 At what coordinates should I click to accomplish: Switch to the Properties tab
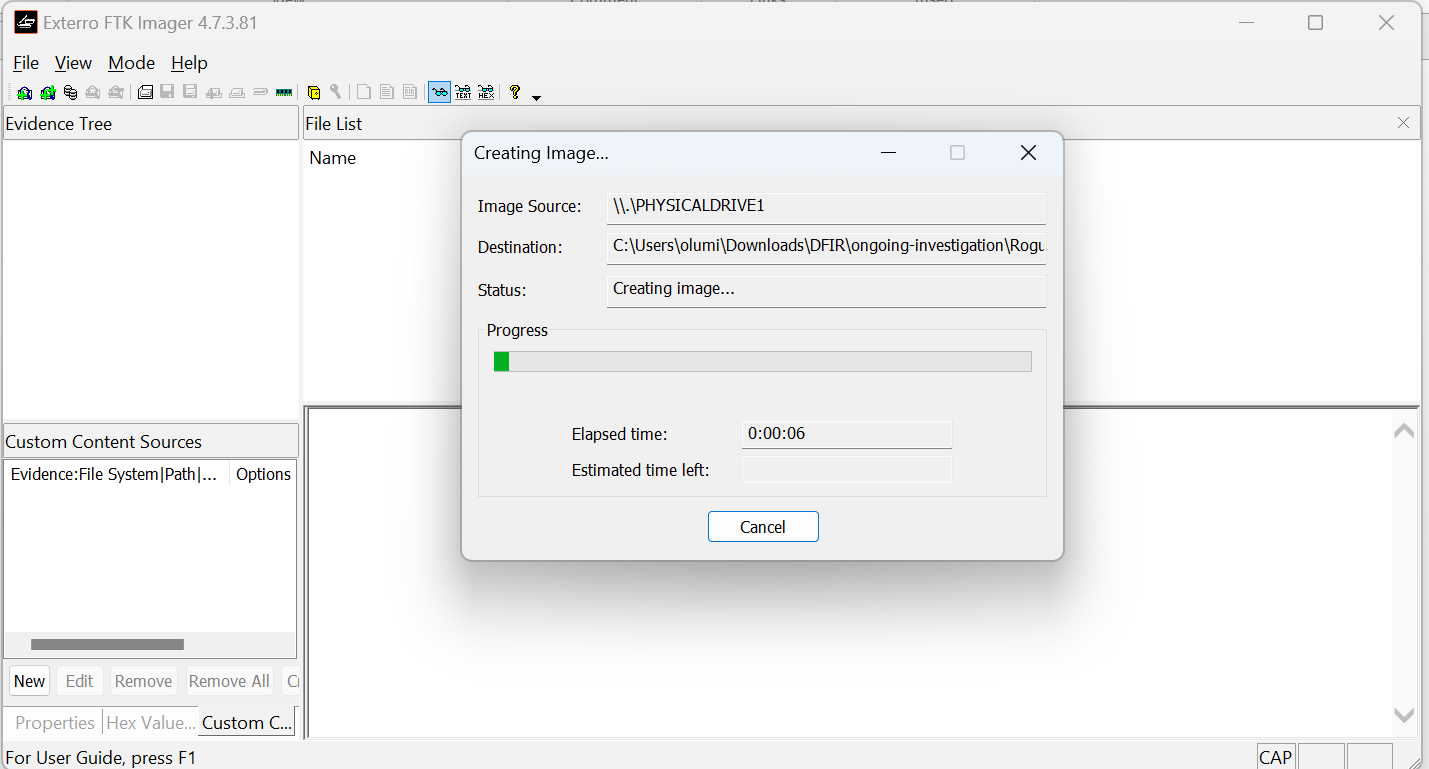[55, 723]
